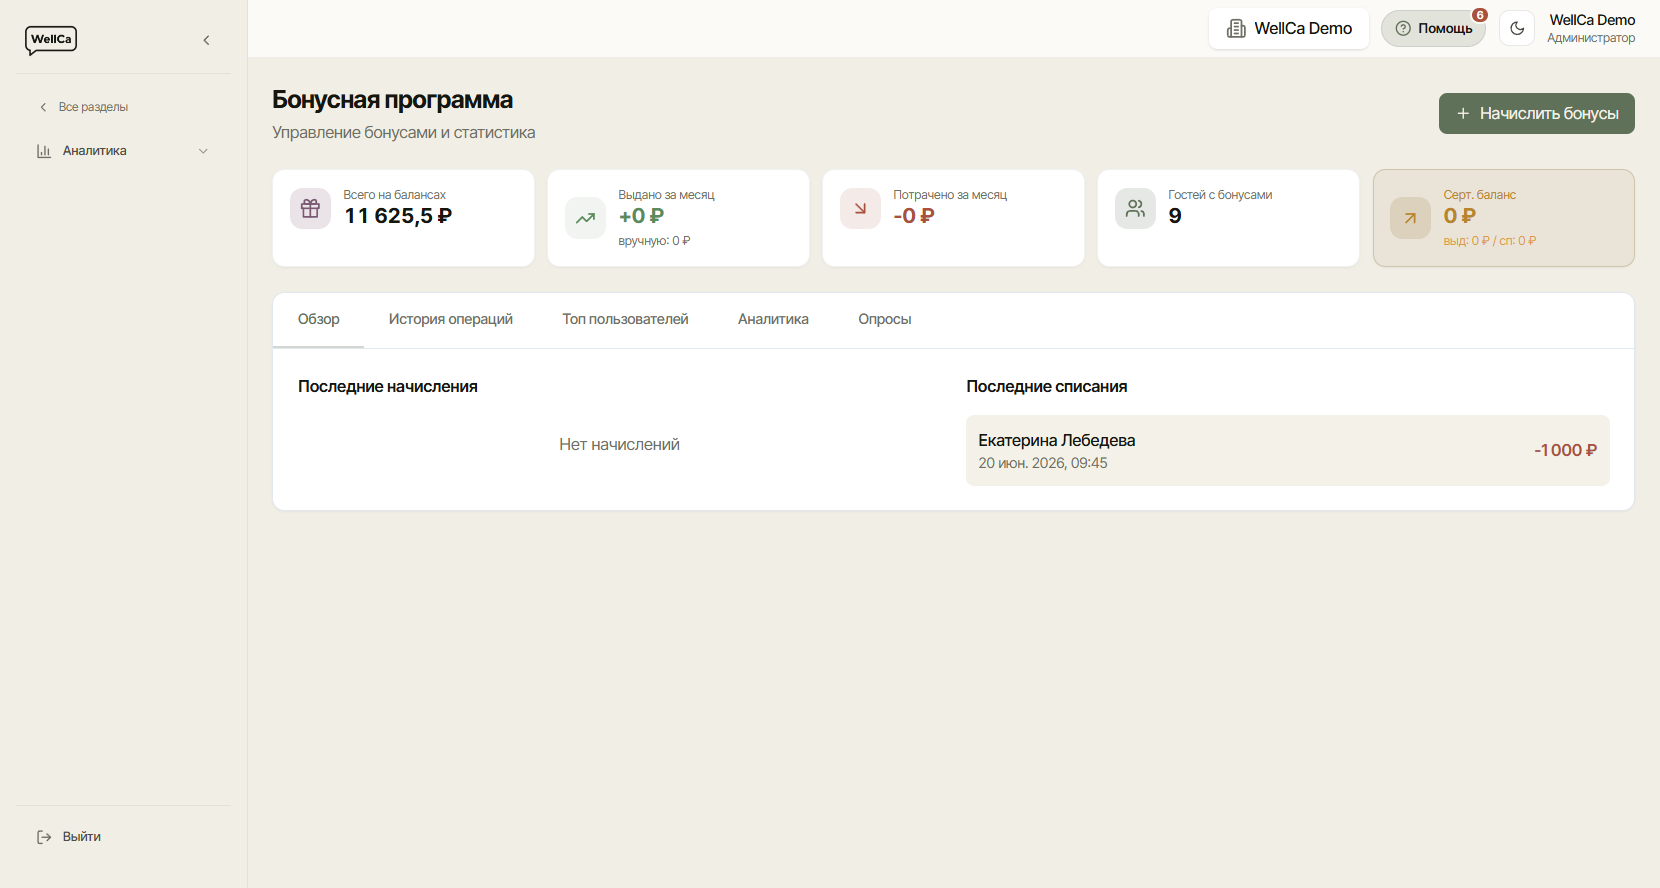Open the WellCa Demo organization selector
This screenshot has width=1660, height=888.
click(x=1289, y=29)
